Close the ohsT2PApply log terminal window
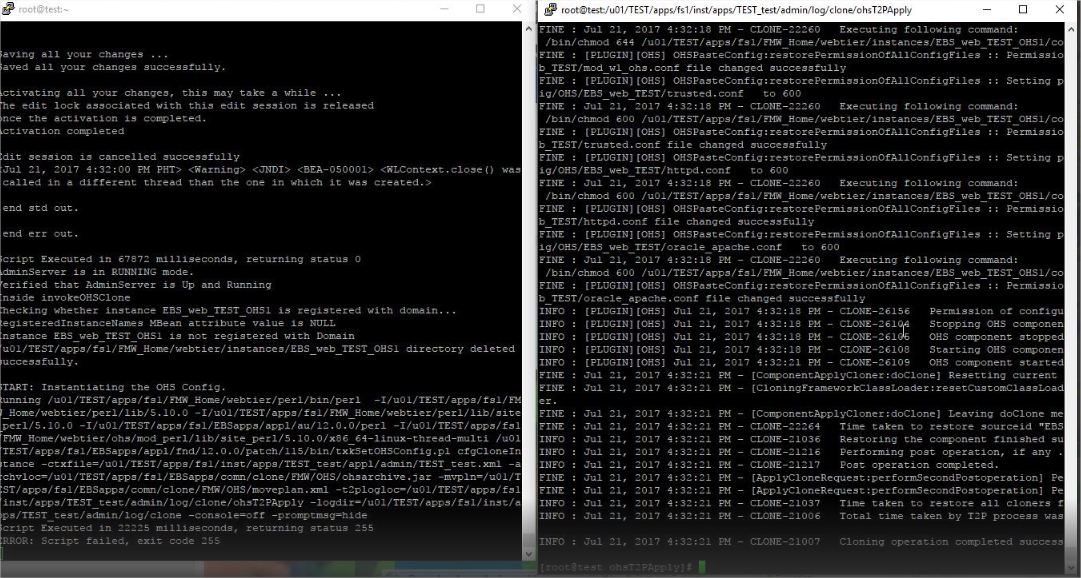1081x578 pixels. (x=1059, y=9)
